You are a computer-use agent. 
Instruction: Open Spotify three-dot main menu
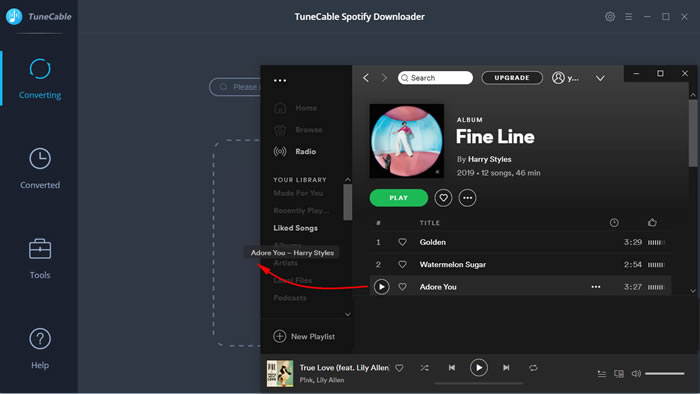click(x=280, y=80)
